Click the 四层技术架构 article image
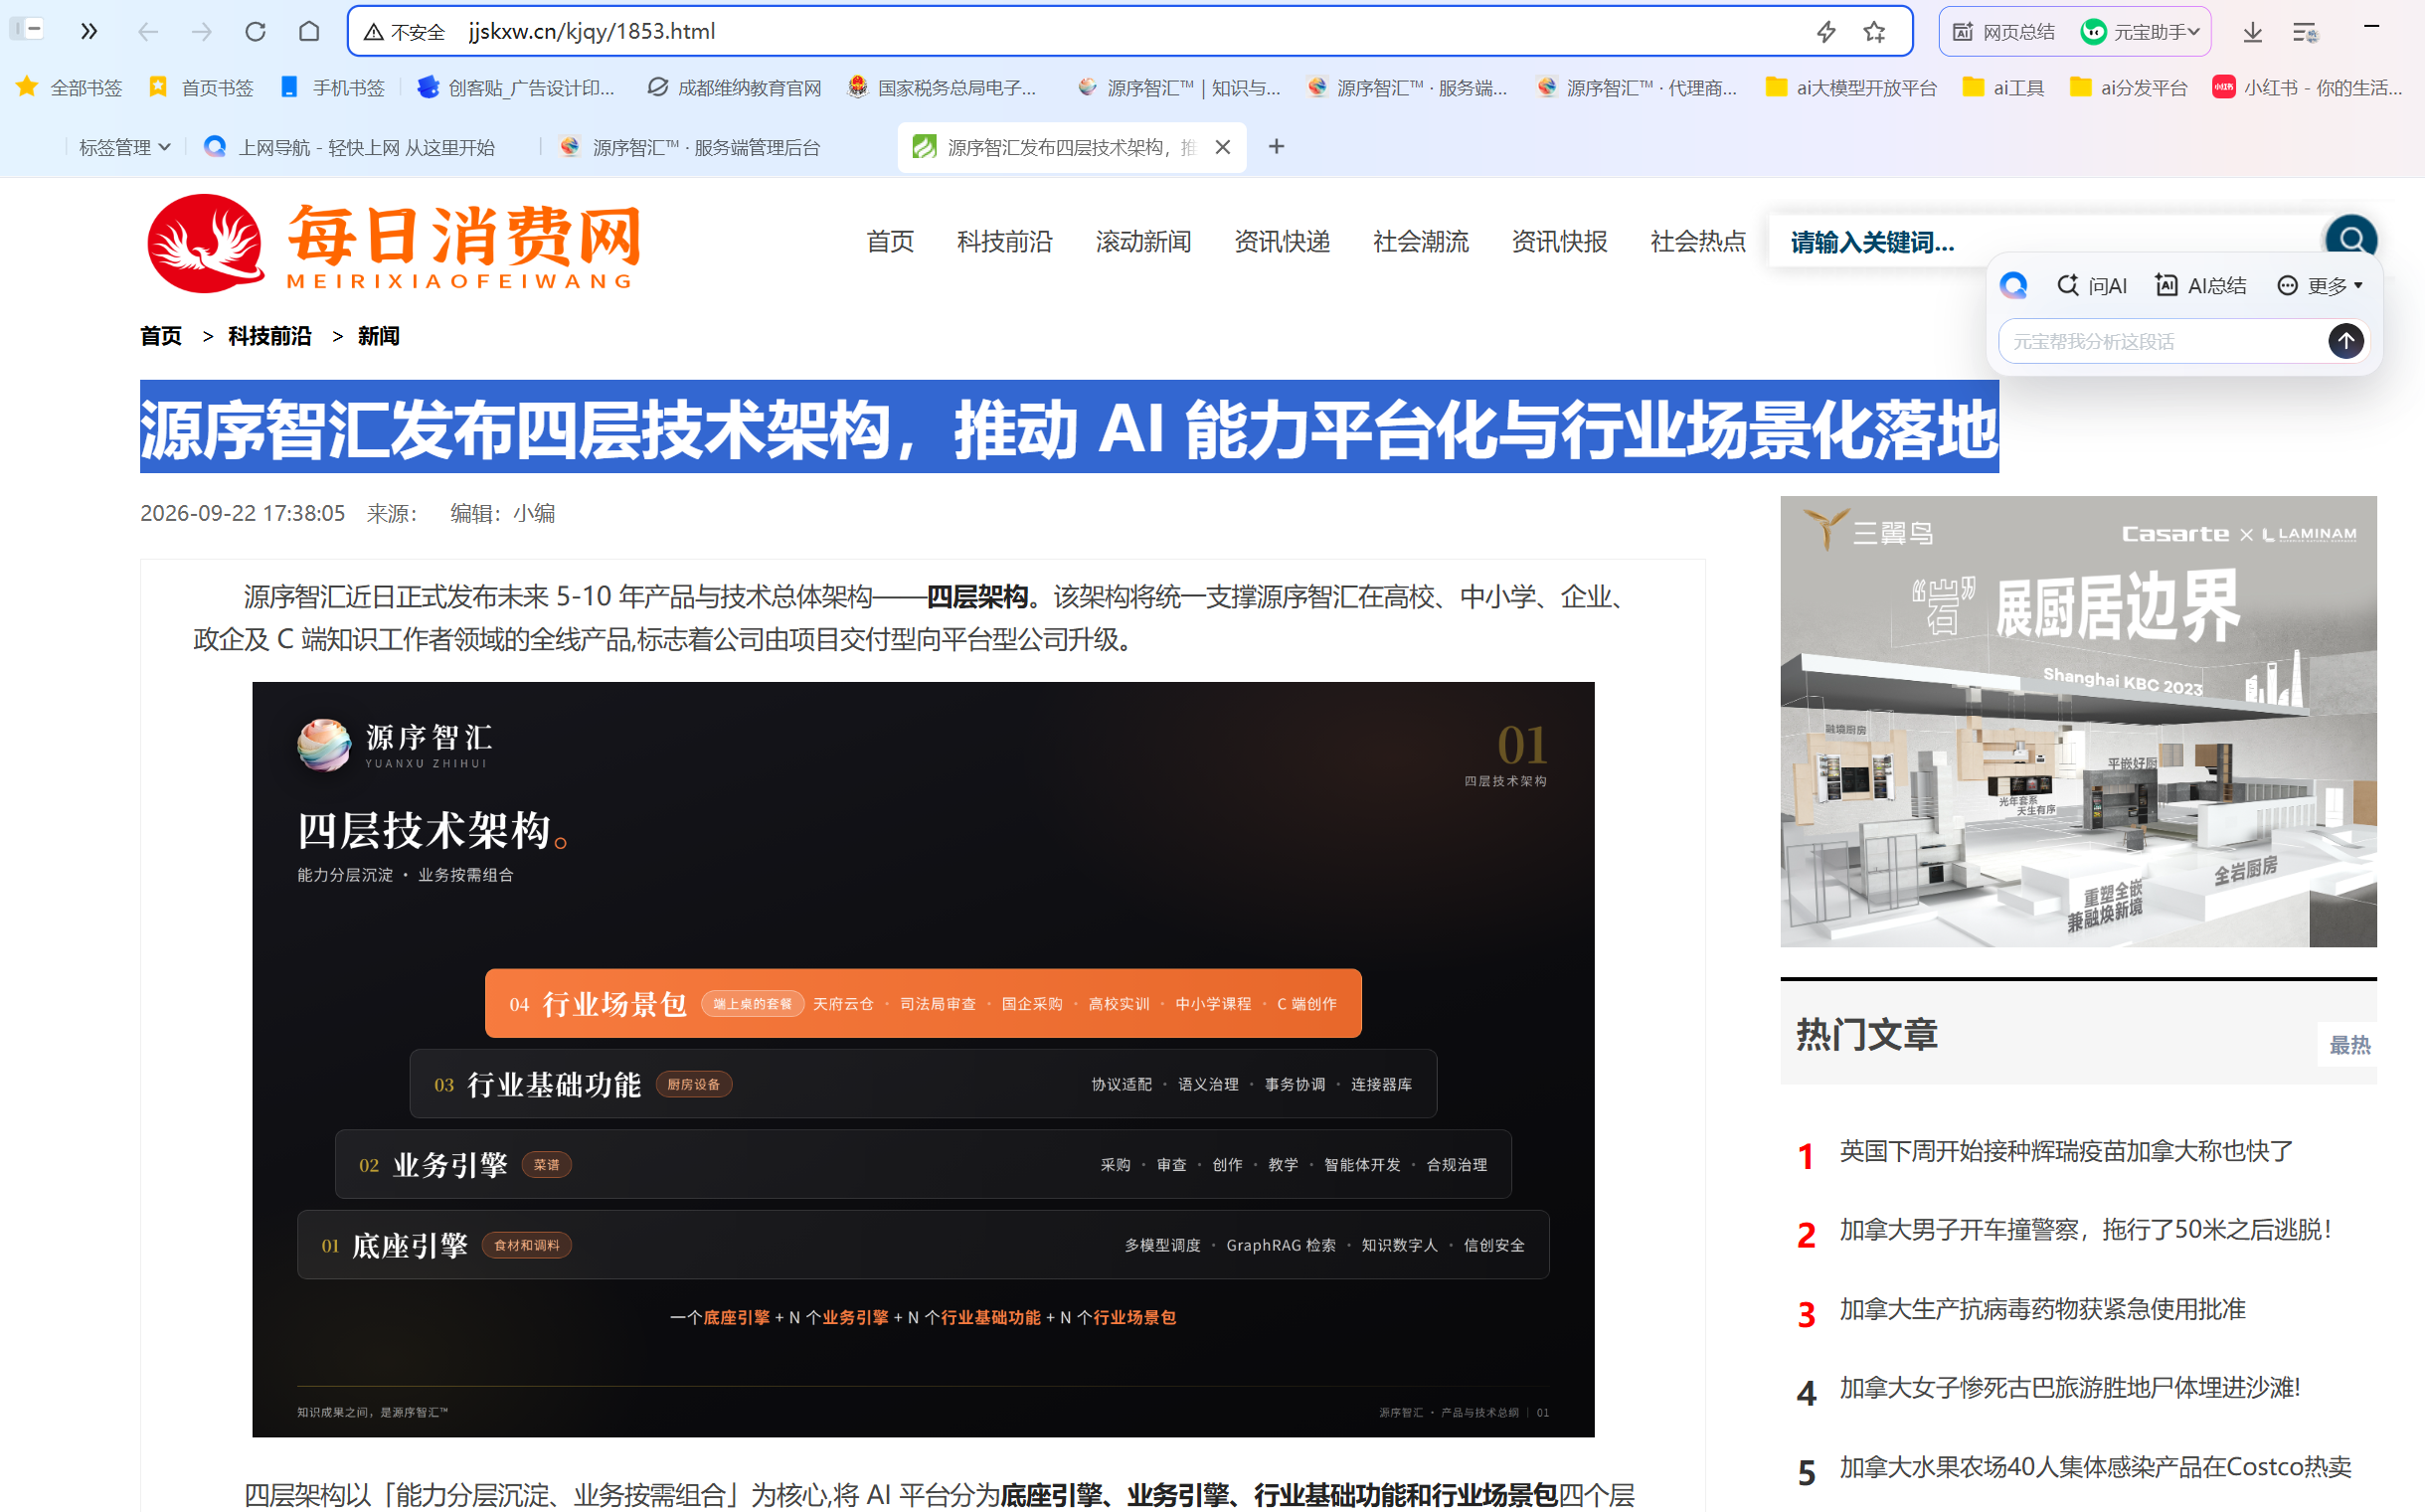The height and width of the screenshot is (1512, 2425). pos(923,1059)
